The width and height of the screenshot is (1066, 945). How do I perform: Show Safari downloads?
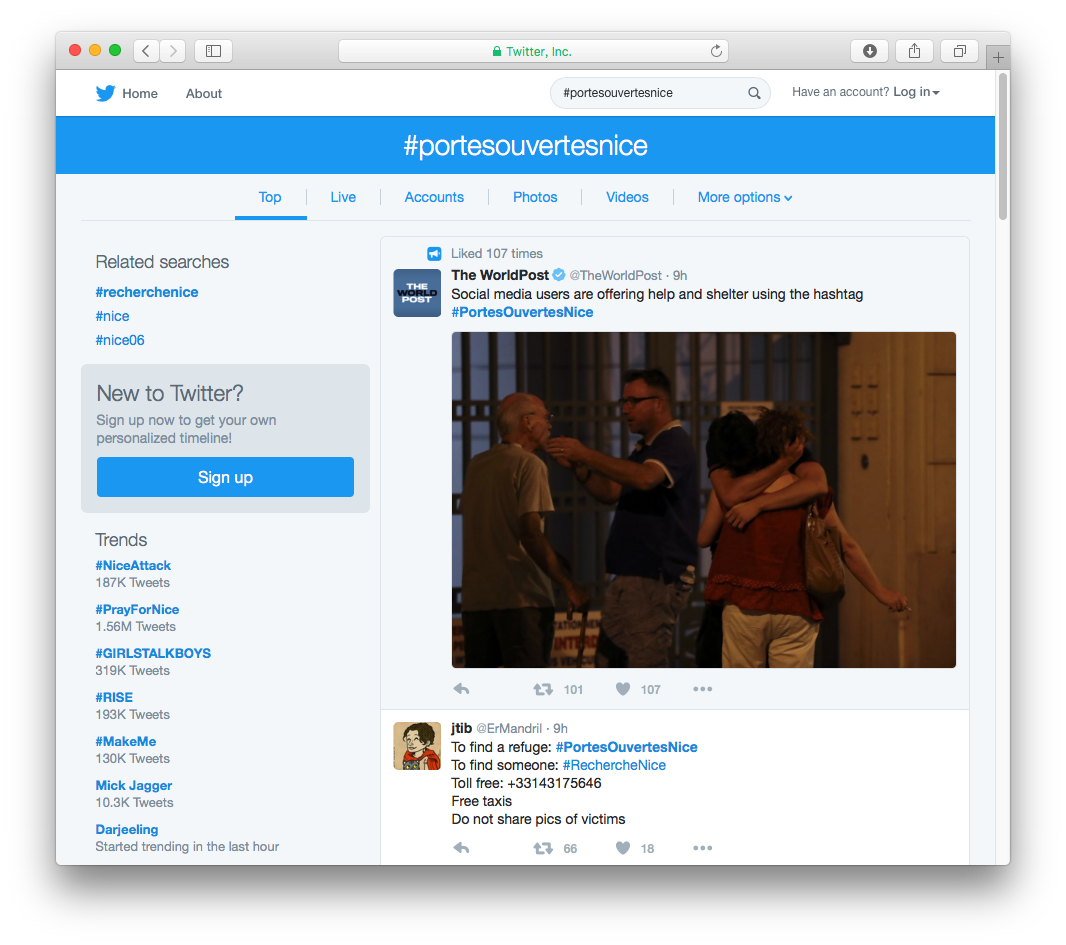point(870,51)
